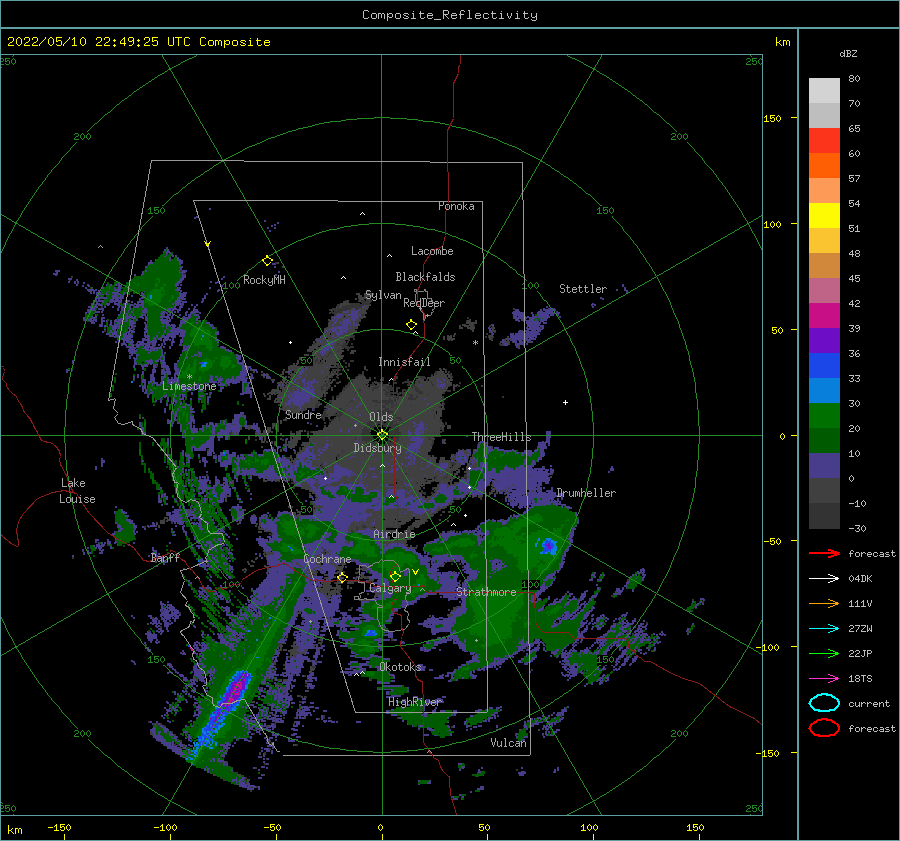This screenshot has height=841, width=900.
Task: Click the Okotoks label
Action: (x=400, y=666)
